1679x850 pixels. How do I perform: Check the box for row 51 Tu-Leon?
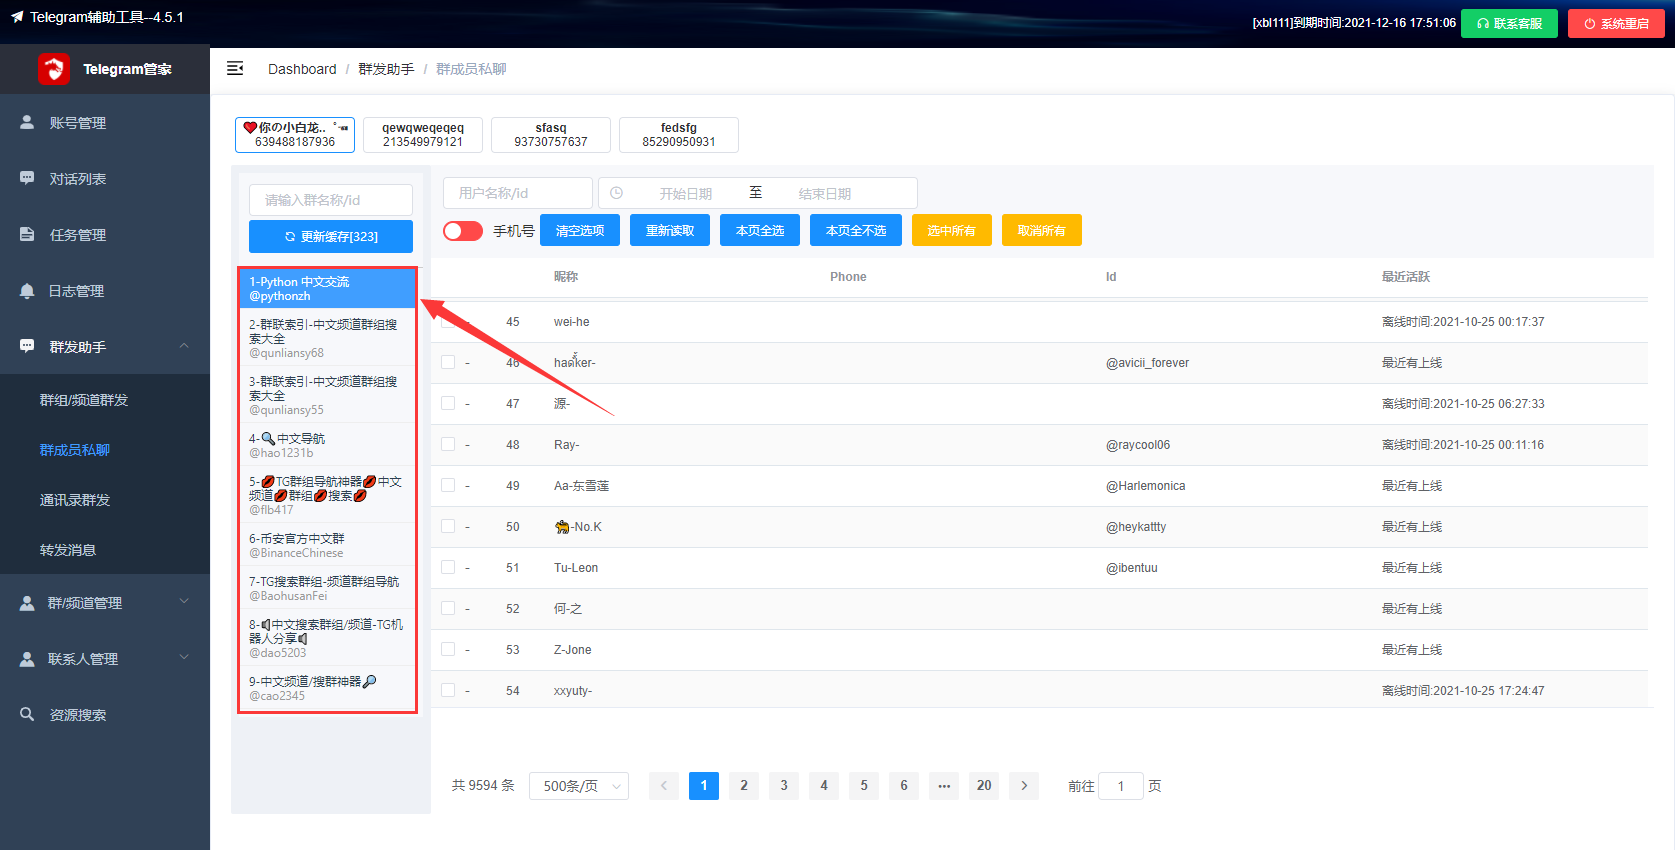pyautogui.click(x=448, y=567)
